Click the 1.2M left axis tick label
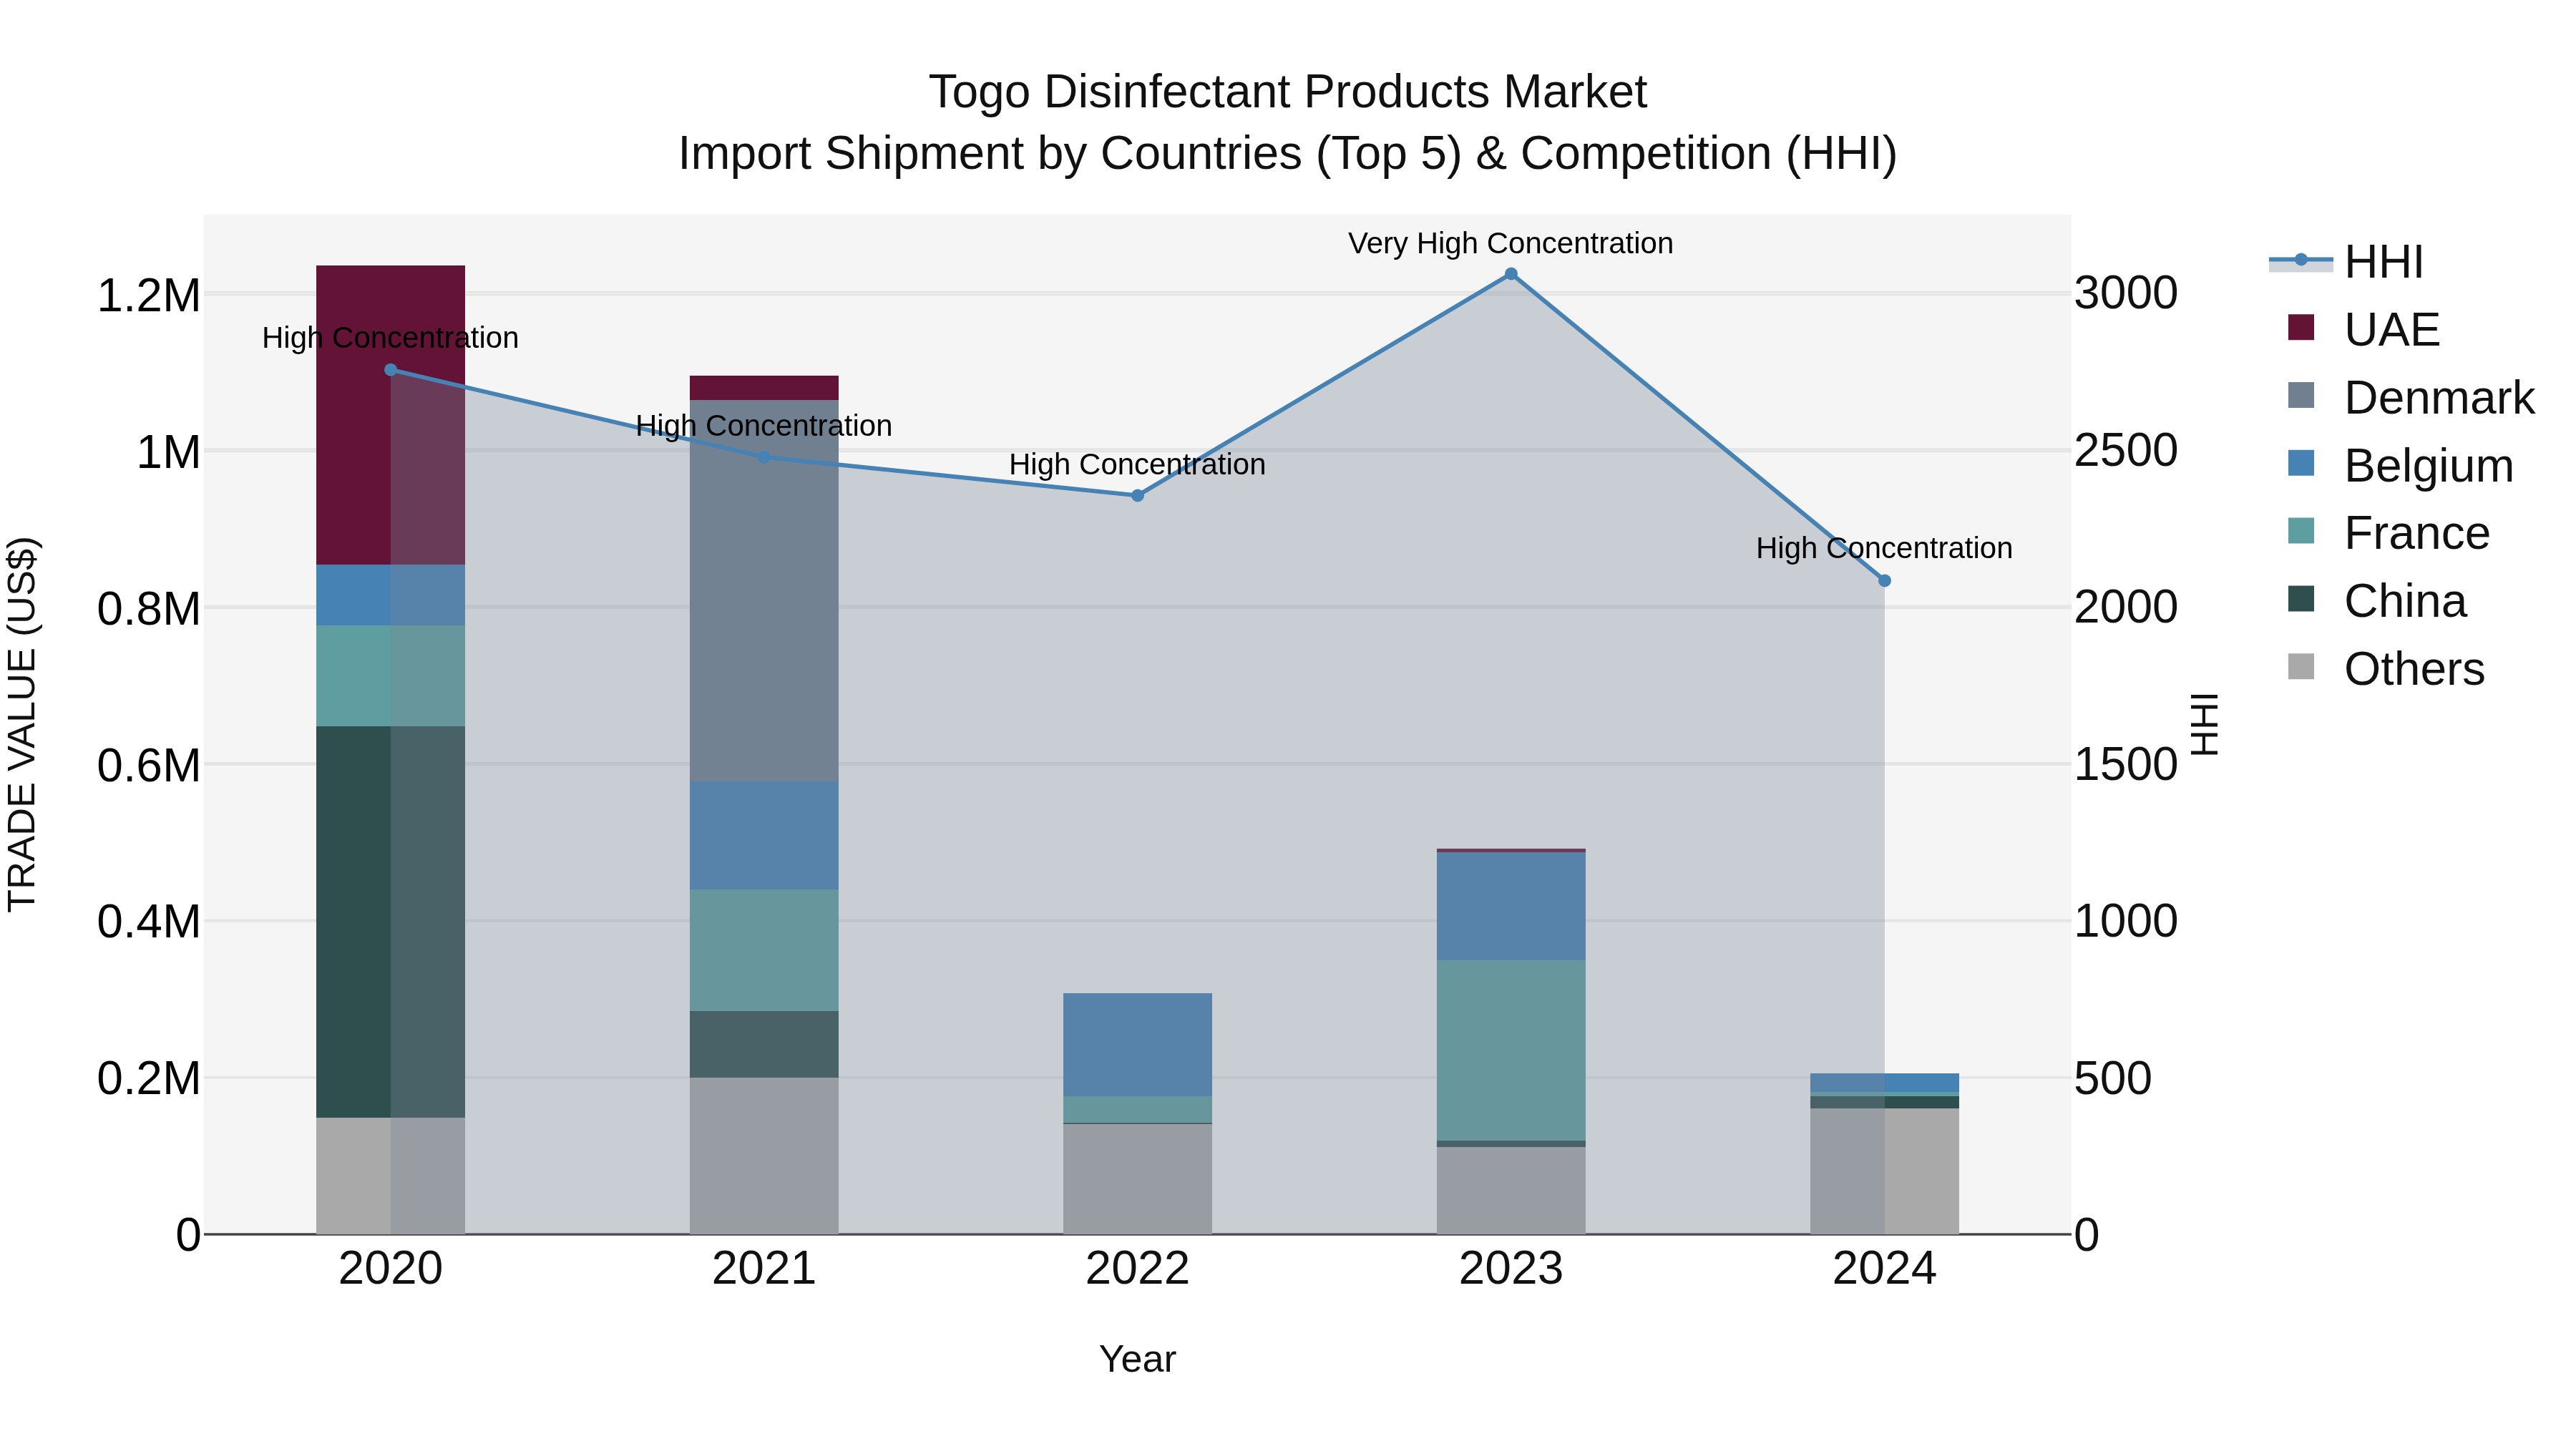Screen dimensions: 2576x1449 coord(148,296)
